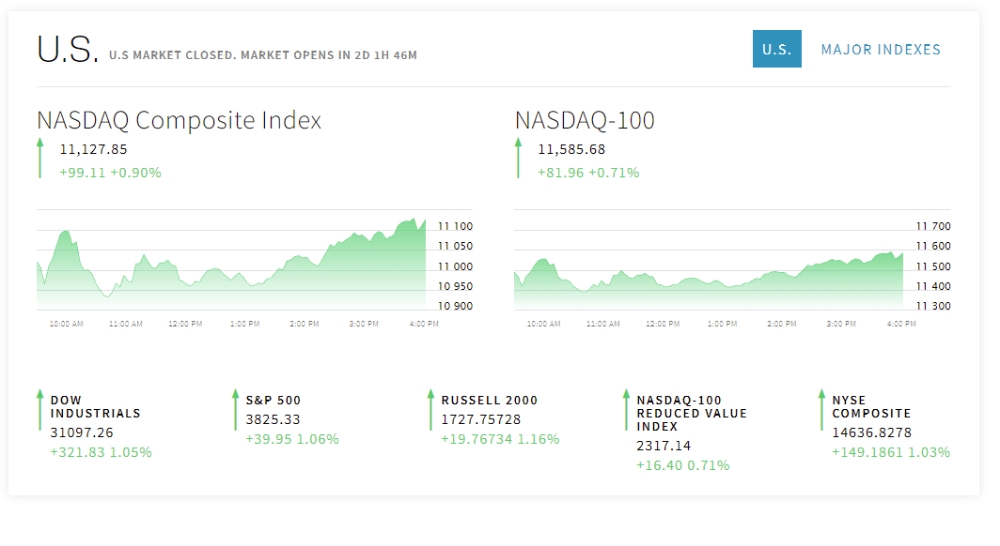Click the 10:00 AM marker on NASDAQ-100 chart
Viewport: 1000px width, 546px height.
(x=543, y=324)
